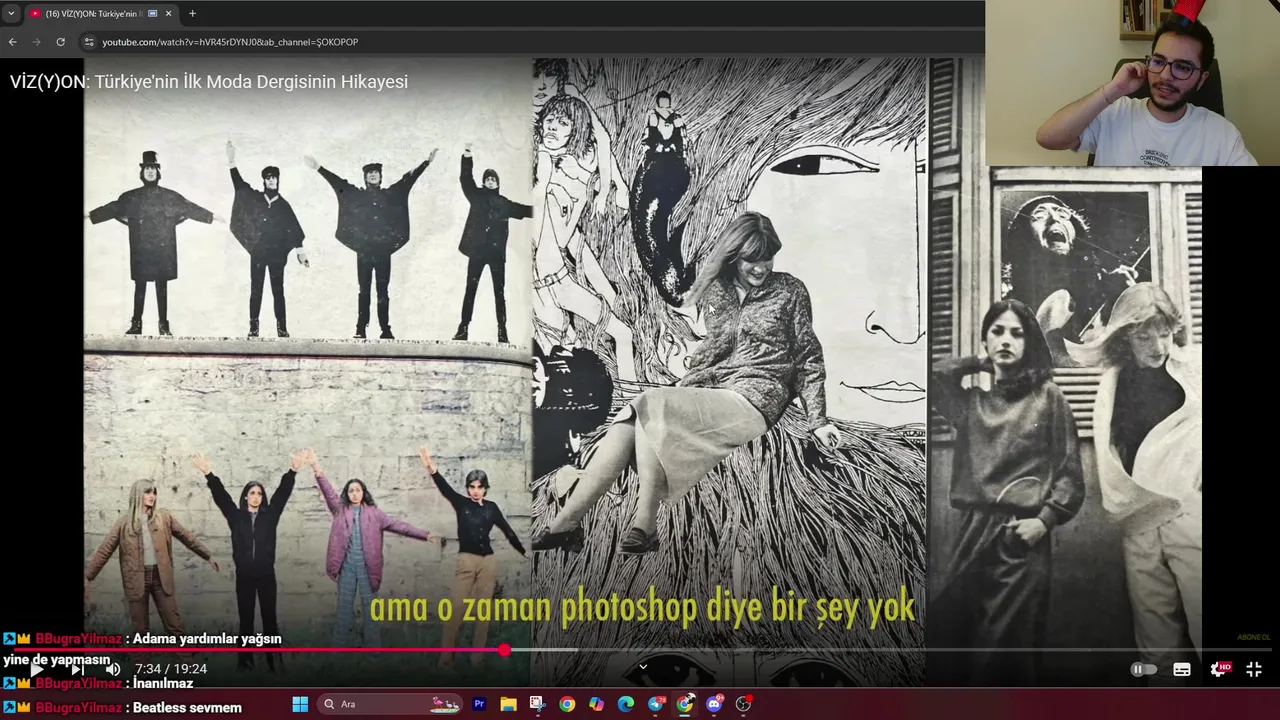The width and height of the screenshot is (1280, 720).
Task: Click the time display 7:34 / 19:24
Action: 171,669
